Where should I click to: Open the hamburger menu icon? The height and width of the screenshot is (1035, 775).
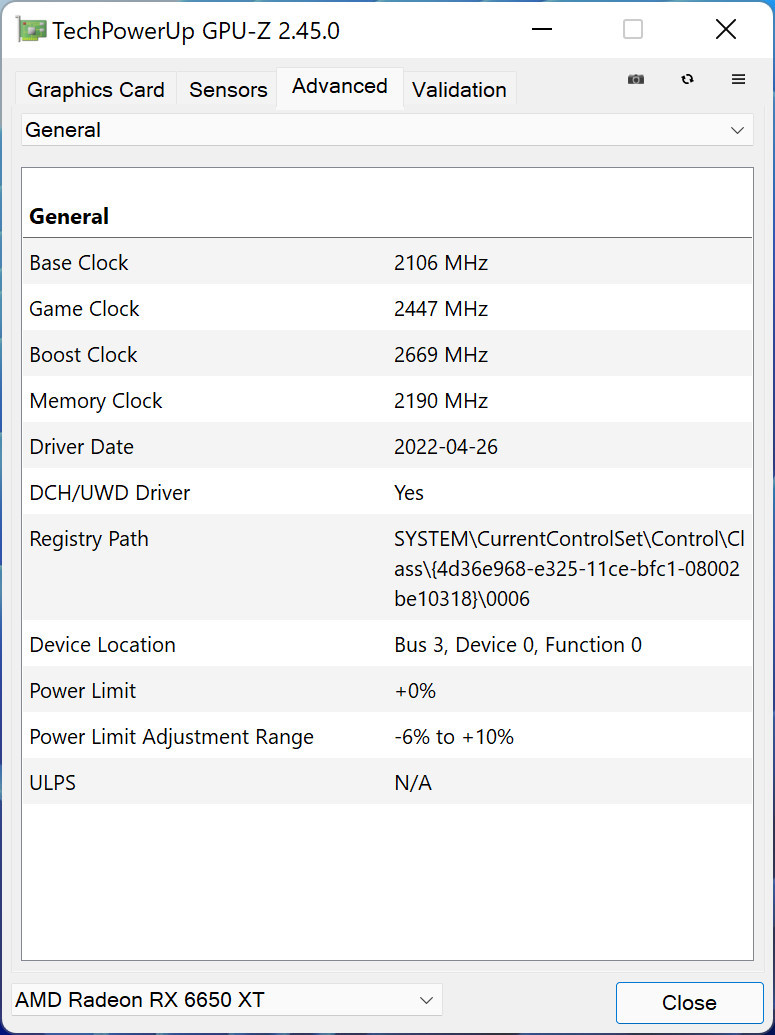pos(739,79)
